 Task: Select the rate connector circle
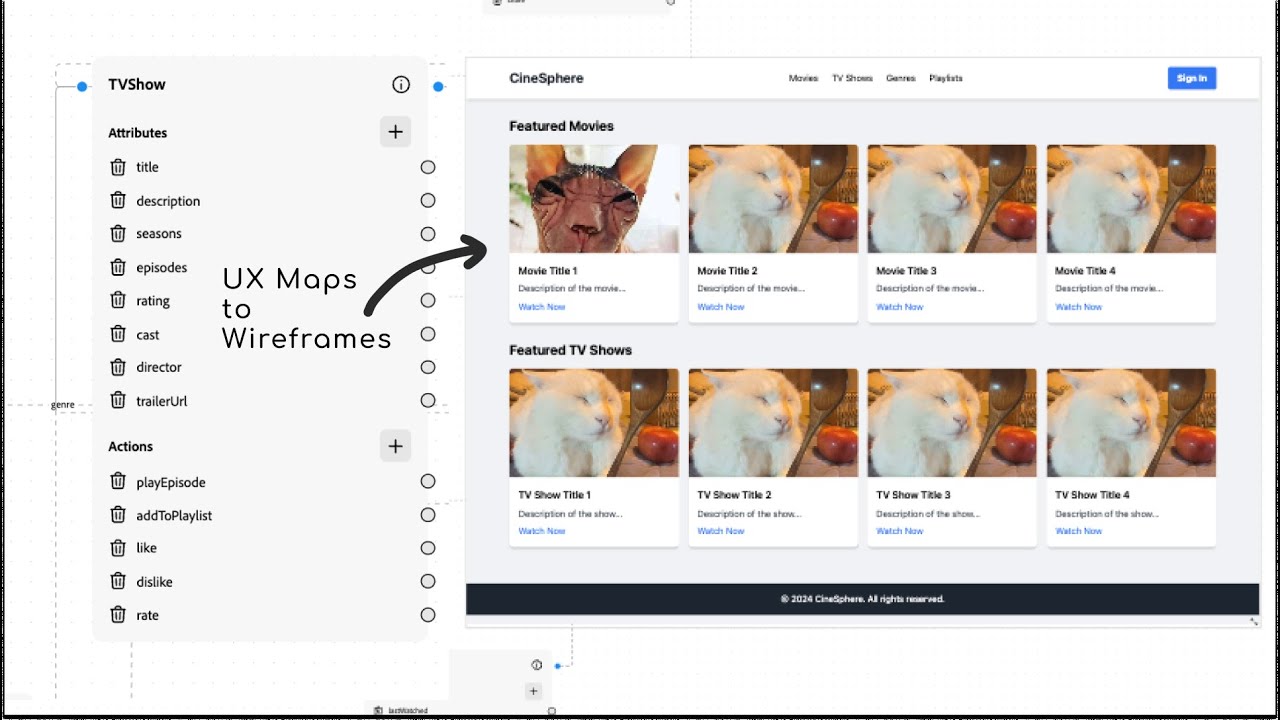coord(428,615)
